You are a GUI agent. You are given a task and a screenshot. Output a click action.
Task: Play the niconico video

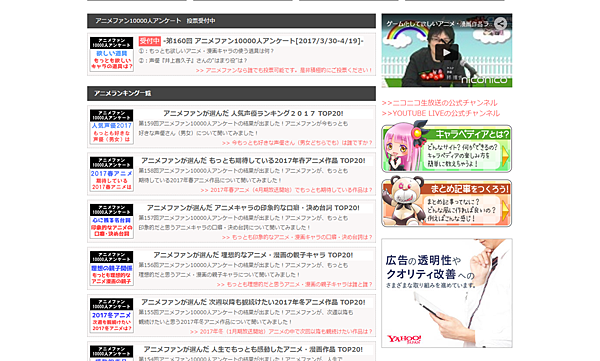[447, 52]
